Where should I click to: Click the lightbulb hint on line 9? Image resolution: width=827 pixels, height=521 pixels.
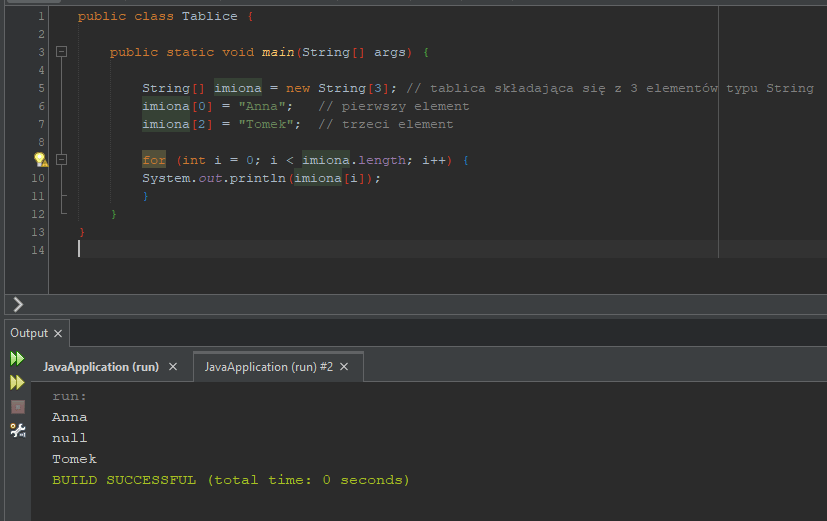40,160
